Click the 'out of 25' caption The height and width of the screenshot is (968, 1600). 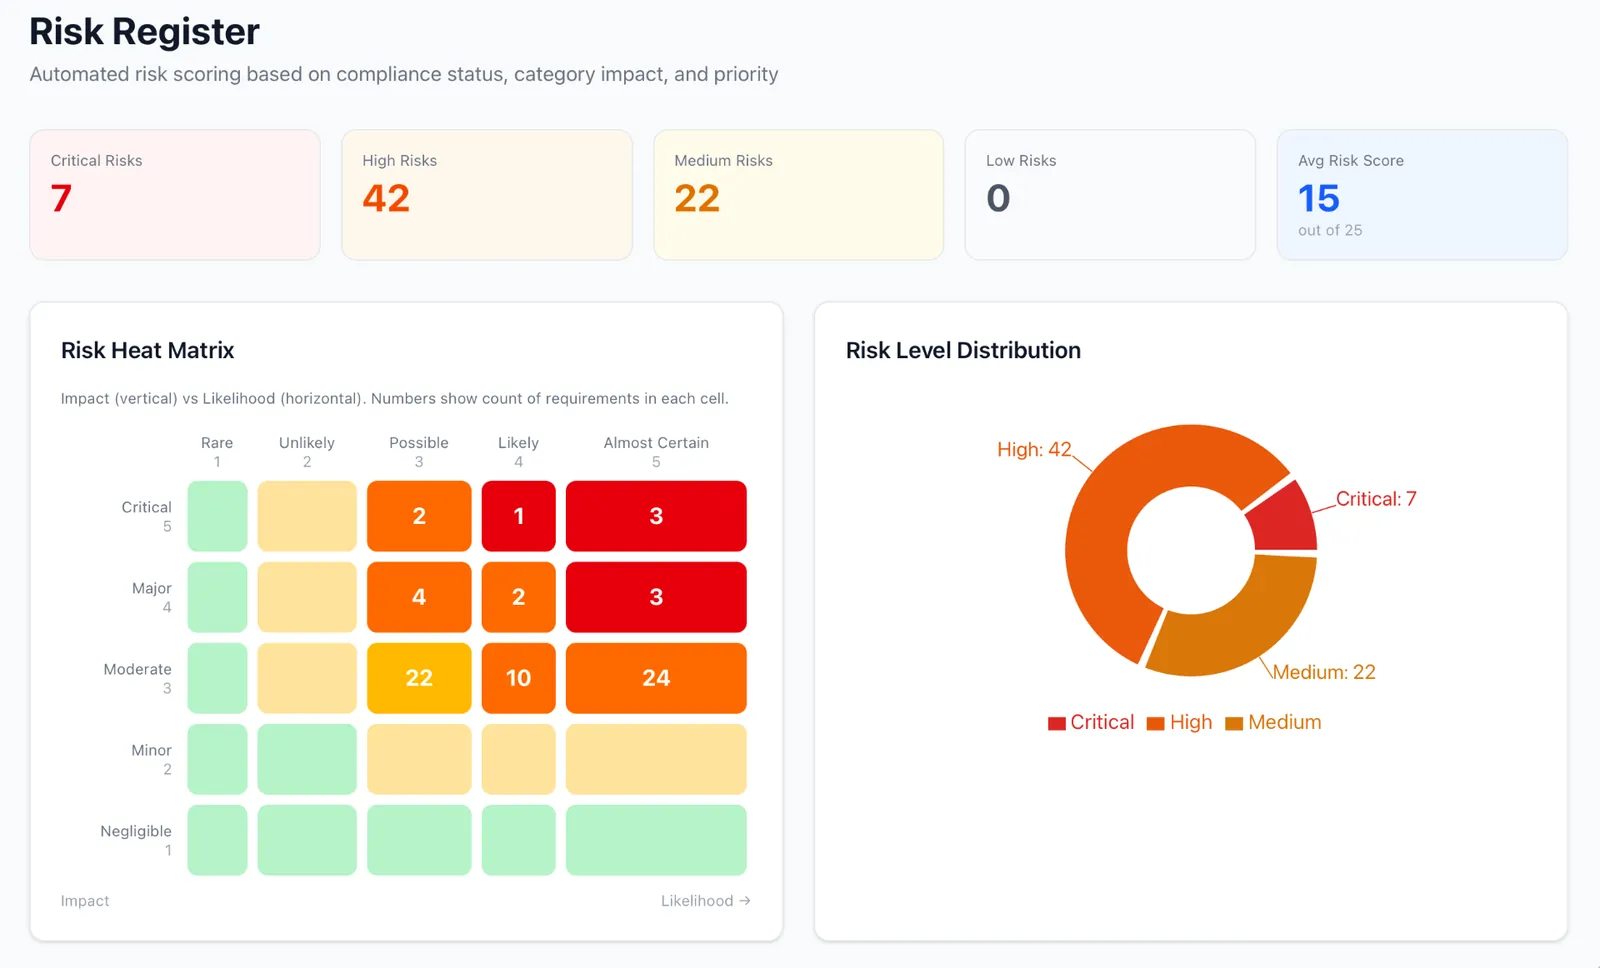(x=1330, y=230)
